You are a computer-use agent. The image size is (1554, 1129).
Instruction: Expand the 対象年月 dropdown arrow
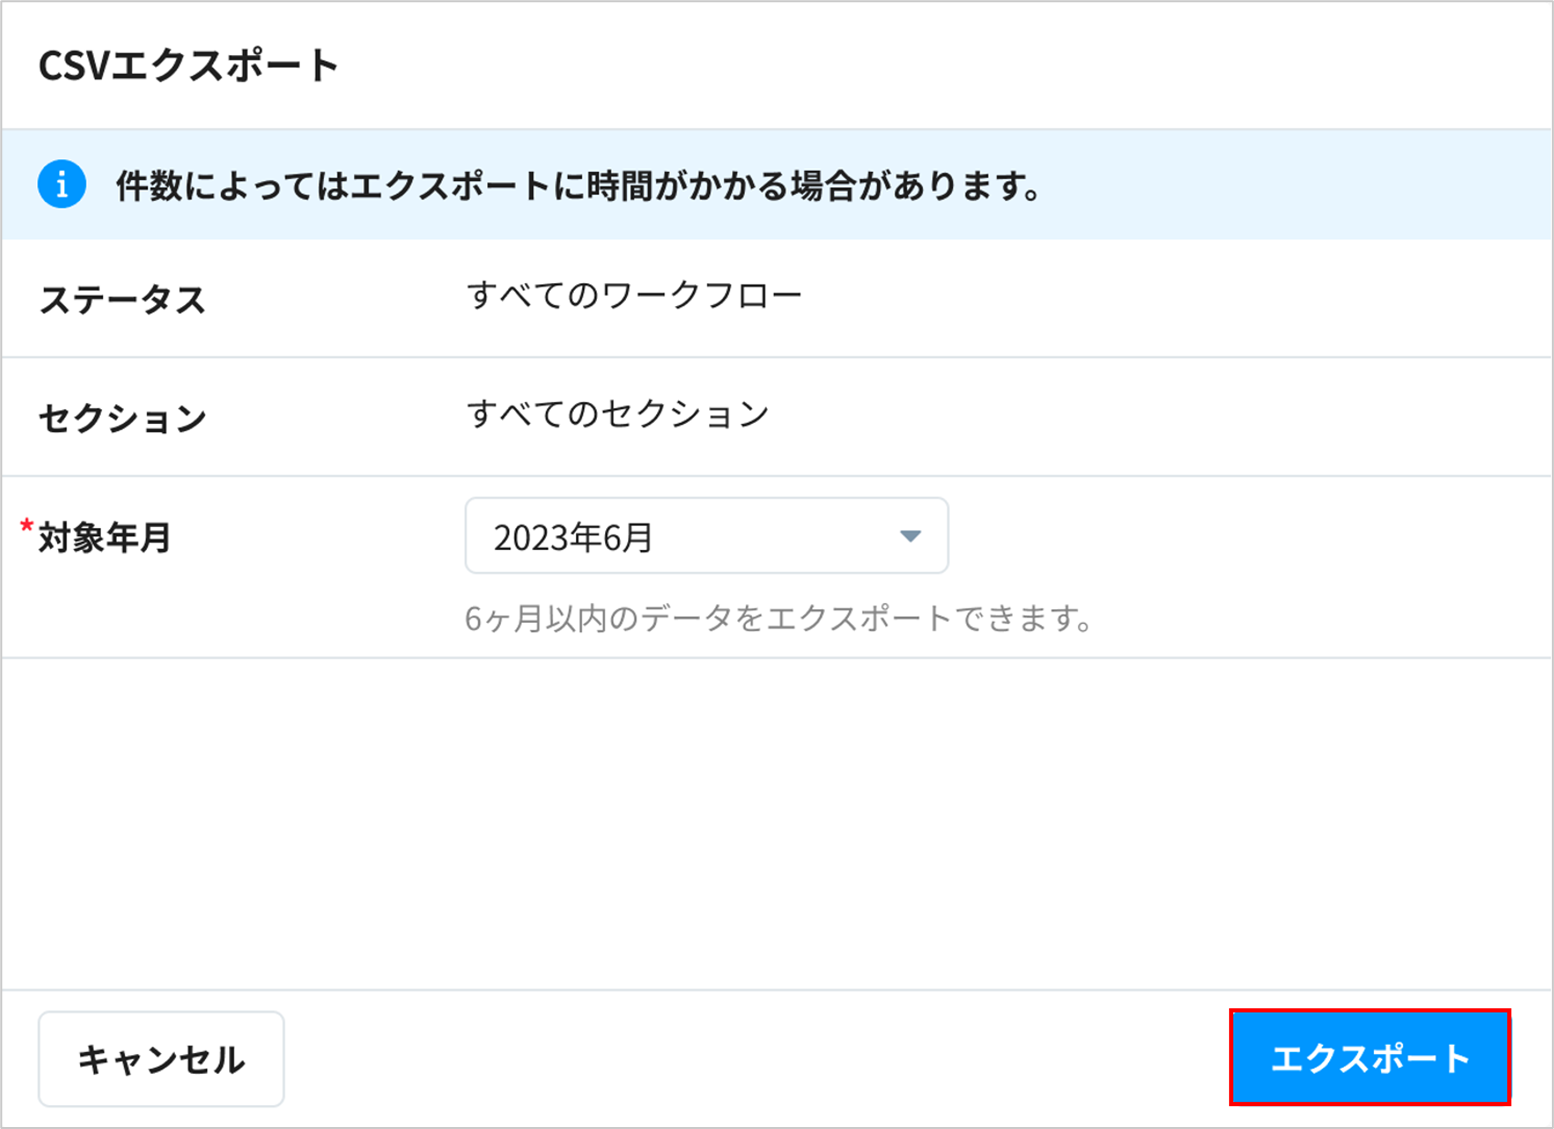coord(909,536)
